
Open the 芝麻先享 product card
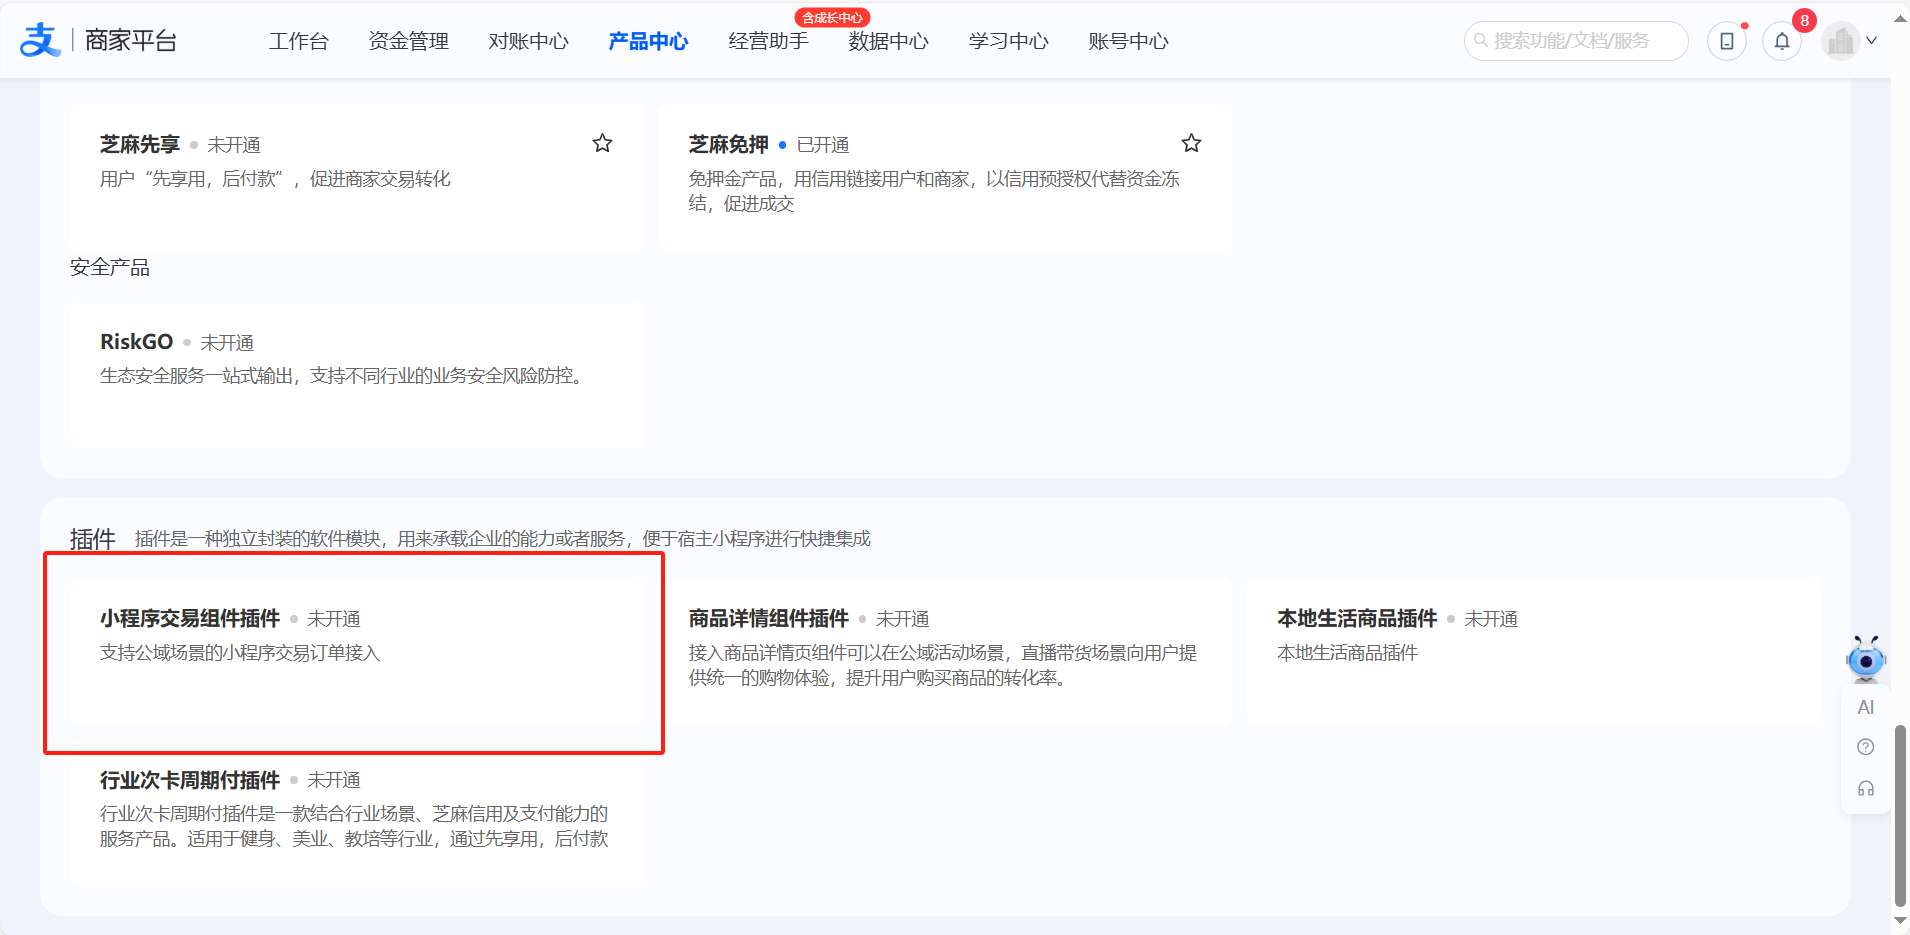click(x=357, y=177)
